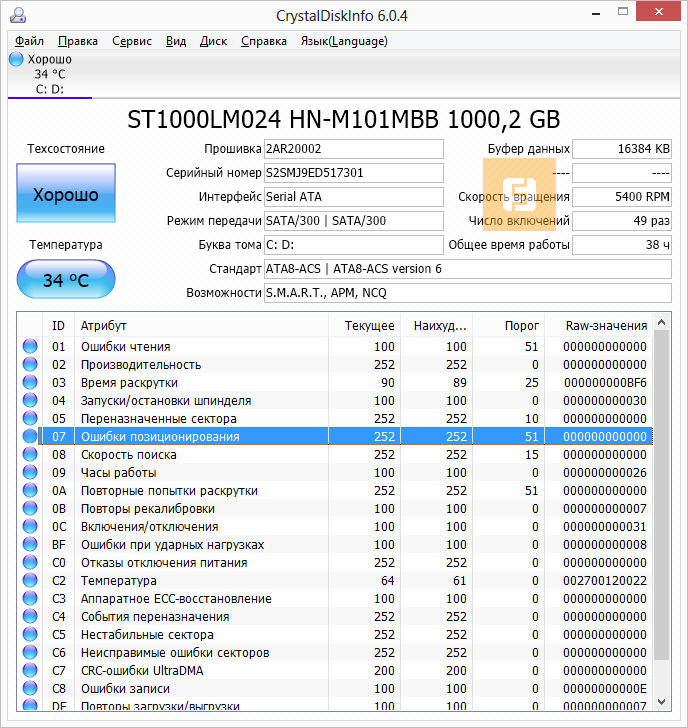Viewport: 688px width, 728px height.
Task: Click status orb of Нестабильные сектора row
Action: coord(30,635)
